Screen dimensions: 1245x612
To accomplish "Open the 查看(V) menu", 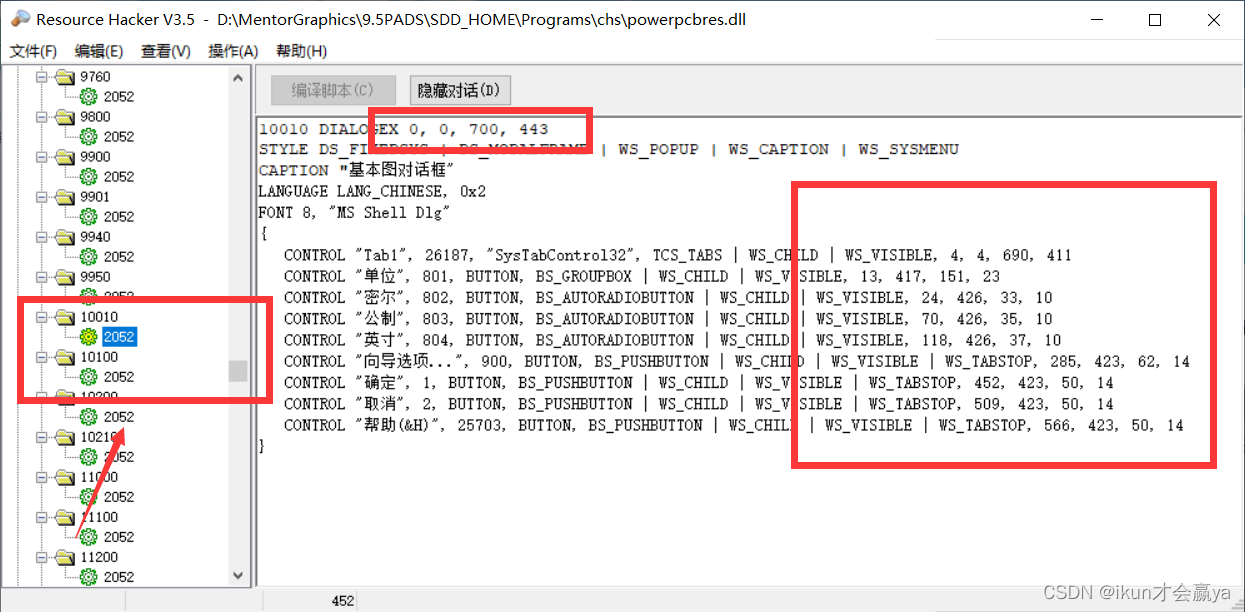I will [x=164, y=51].
